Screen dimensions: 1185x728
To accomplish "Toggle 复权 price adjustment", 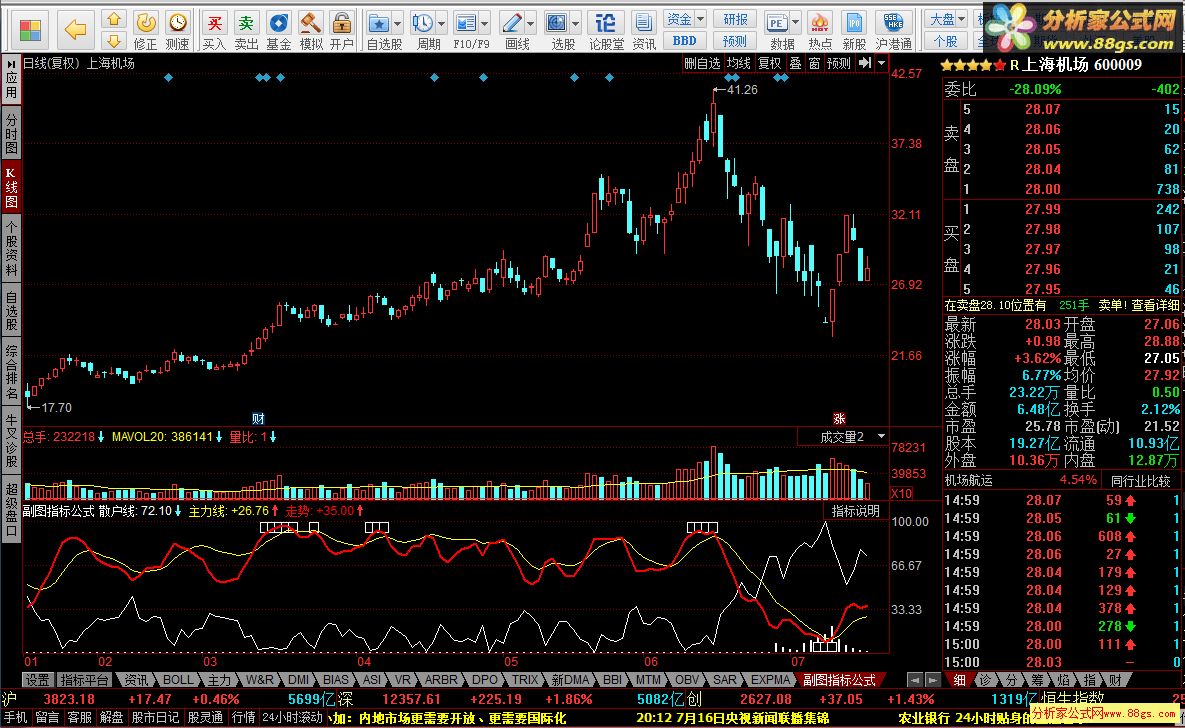I will [x=769, y=64].
